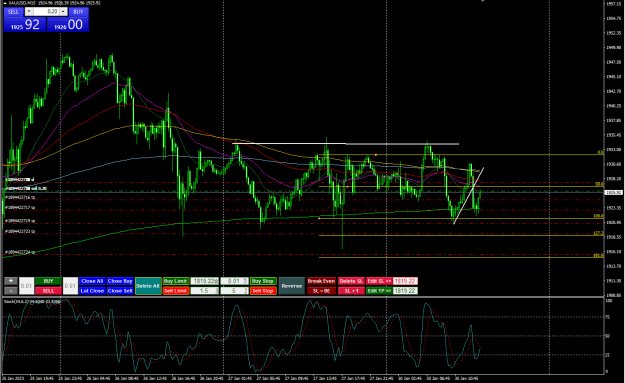Select the order label #1894422719 tp
Screen dimensions: 625x383
click(20, 220)
